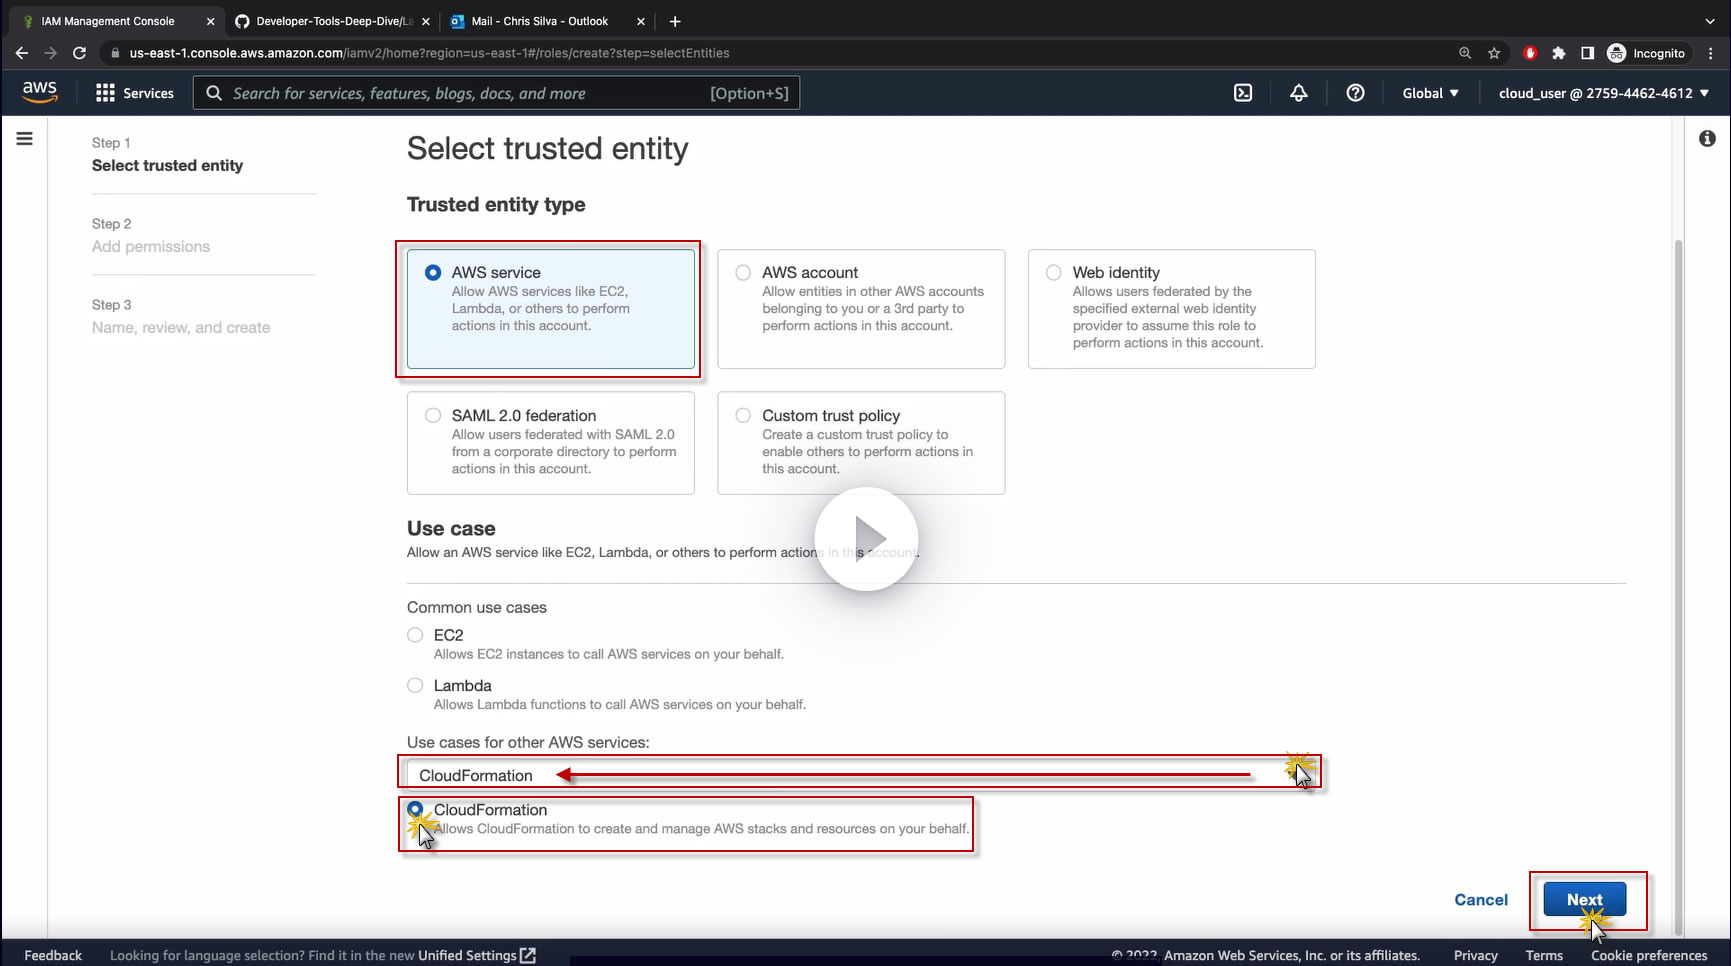
Task: Click the Cancel button
Action: [x=1481, y=900]
